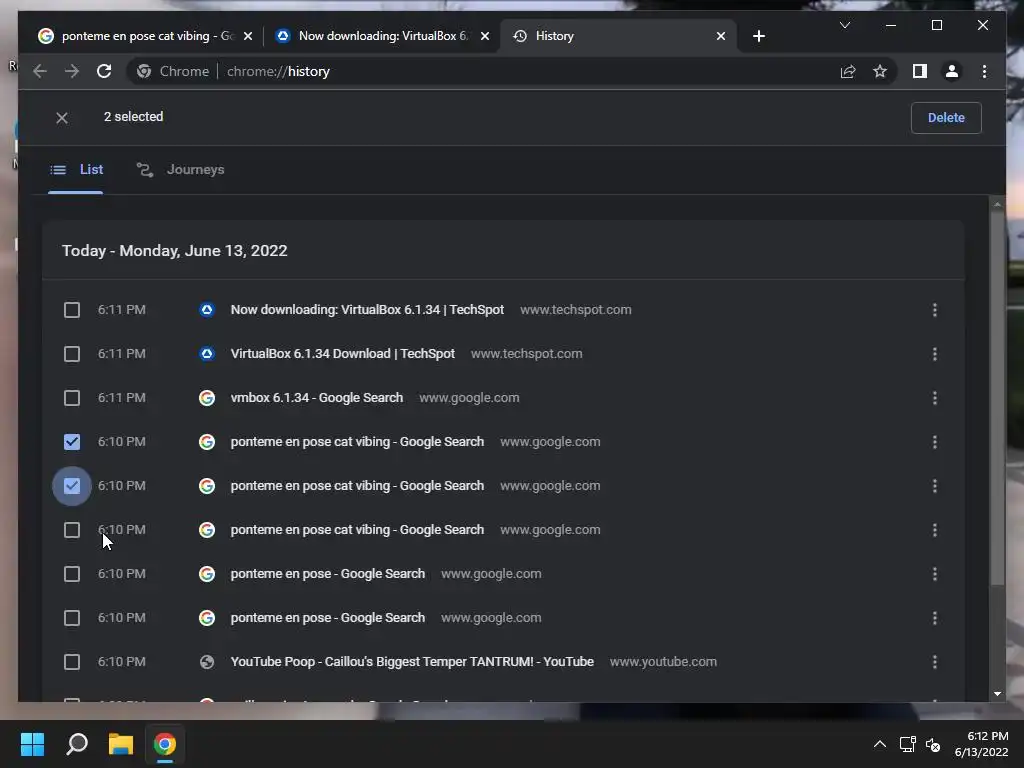Check the 'VirtualBox 6.1.34 Download' entry
Image resolution: width=1024 pixels, height=768 pixels.
pyautogui.click(x=72, y=354)
